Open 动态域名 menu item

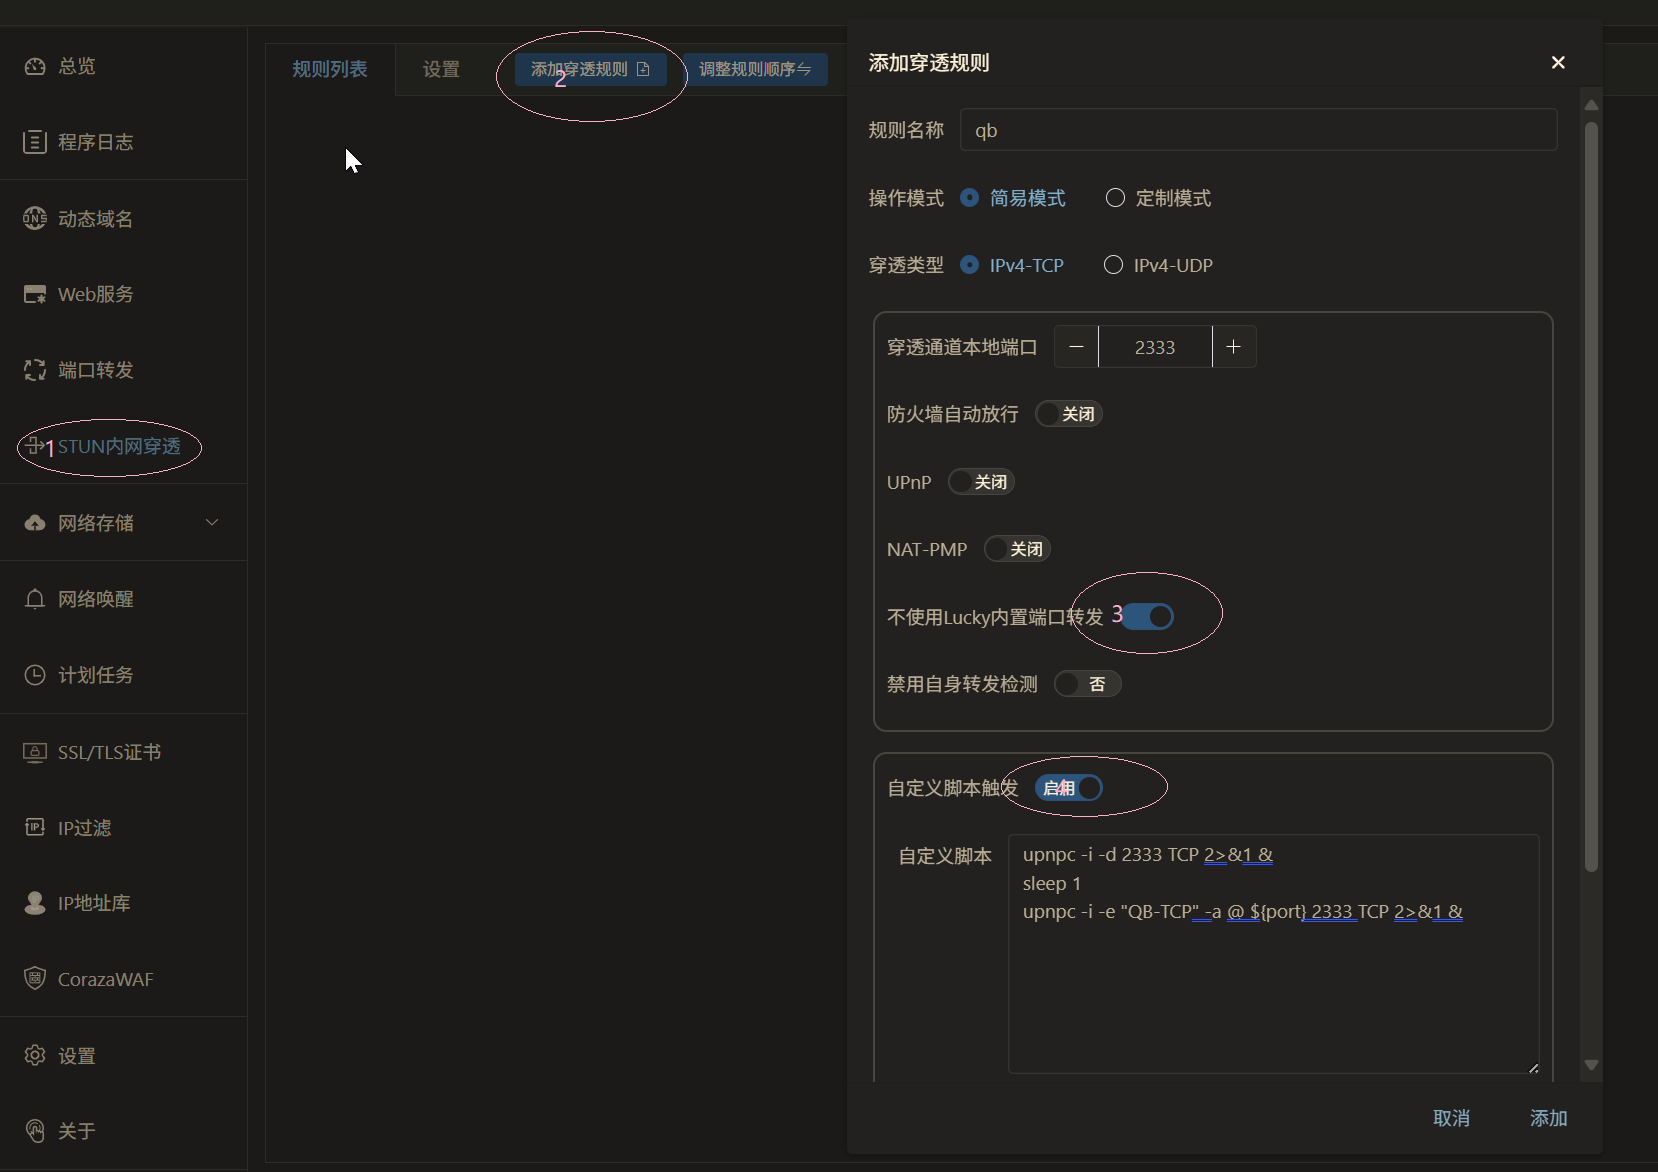124,218
